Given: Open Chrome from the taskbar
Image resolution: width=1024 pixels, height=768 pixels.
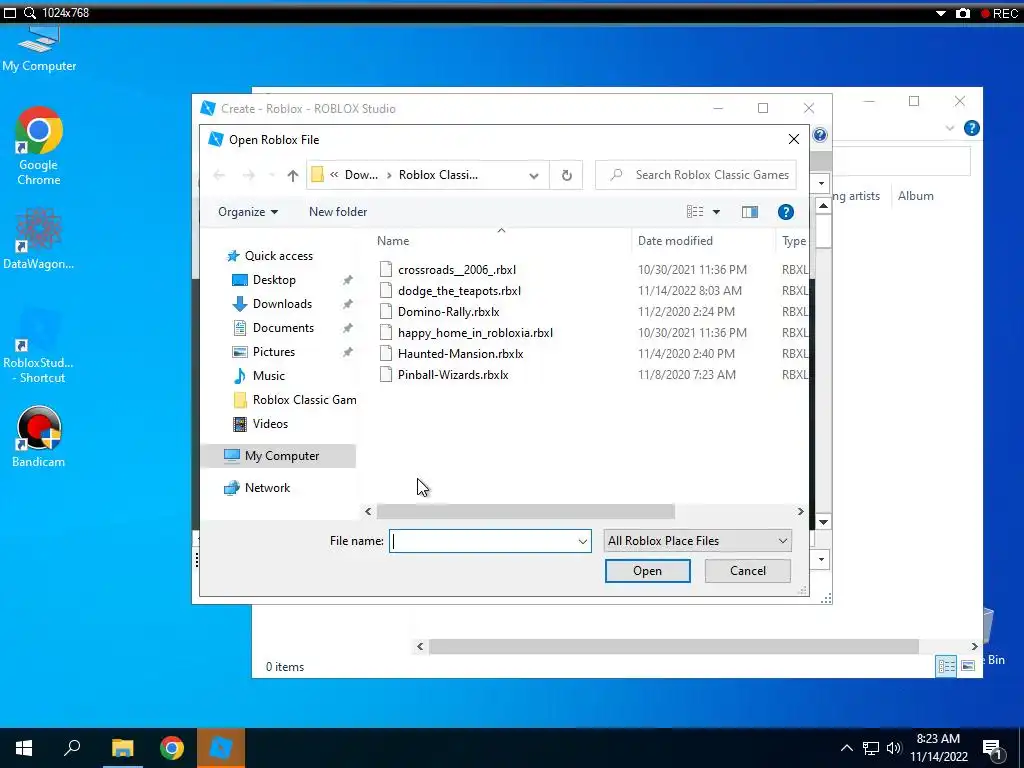Looking at the screenshot, I should (172, 748).
